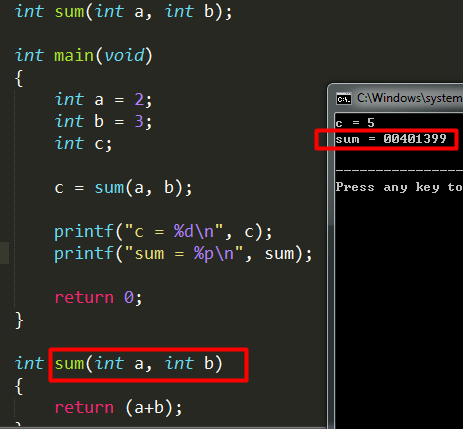The image size is (463, 429).
Task: Click the prototype line "int sum(int a, int b);"
Action: (123, 12)
